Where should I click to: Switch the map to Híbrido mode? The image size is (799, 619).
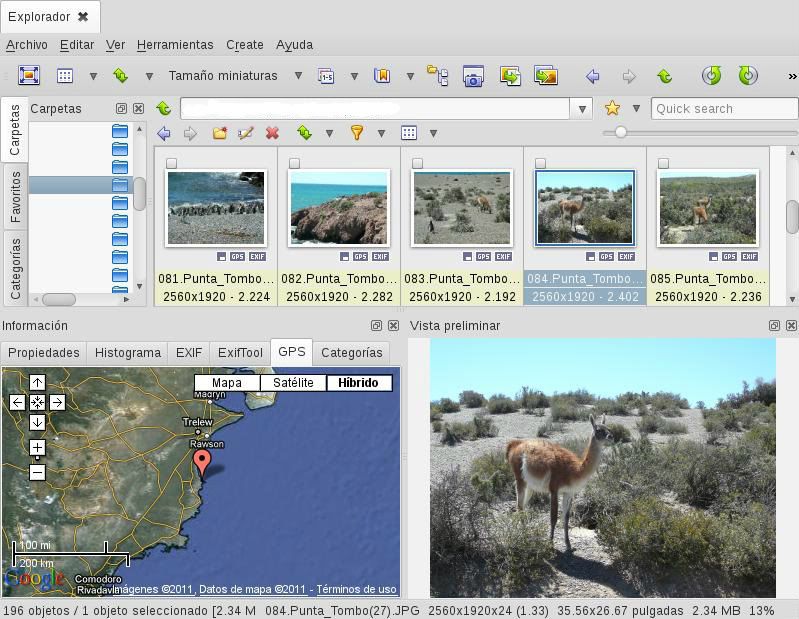[x=359, y=383]
